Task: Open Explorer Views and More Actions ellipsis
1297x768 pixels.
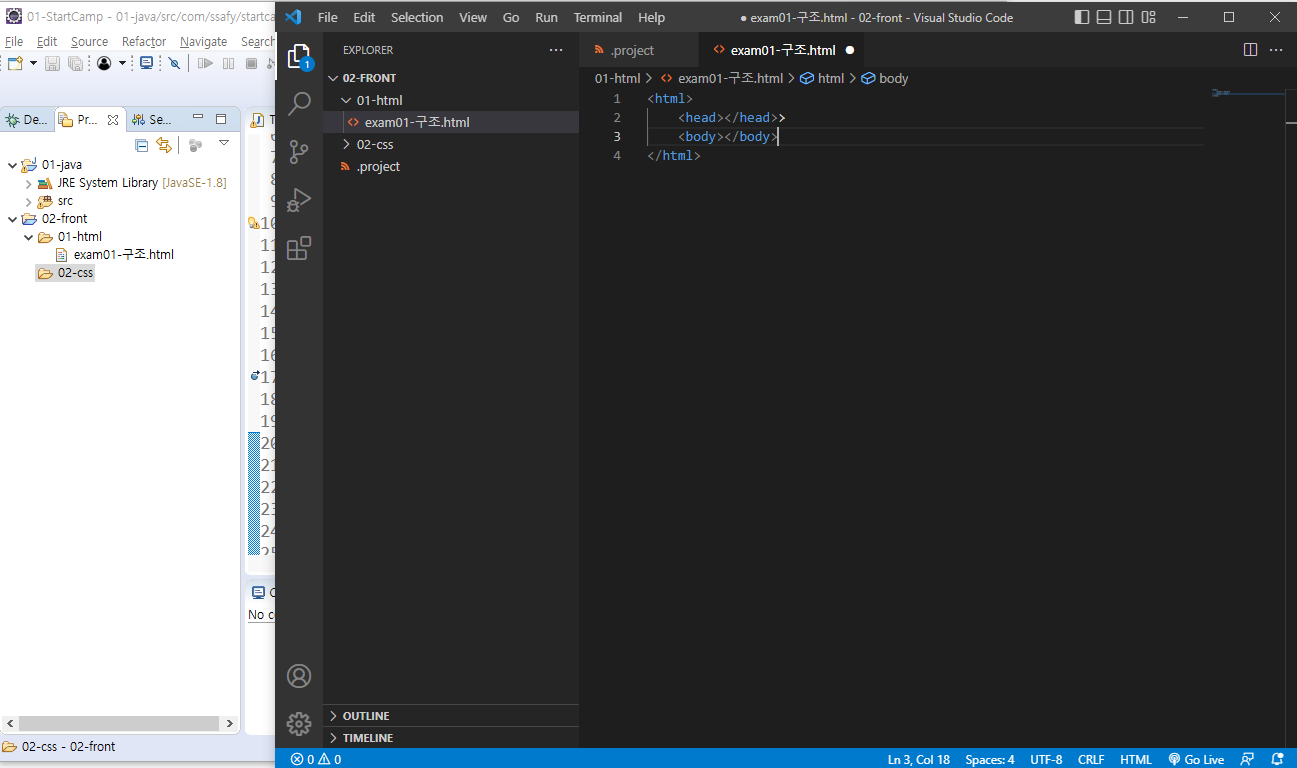Action: pyautogui.click(x=556, y=50)
